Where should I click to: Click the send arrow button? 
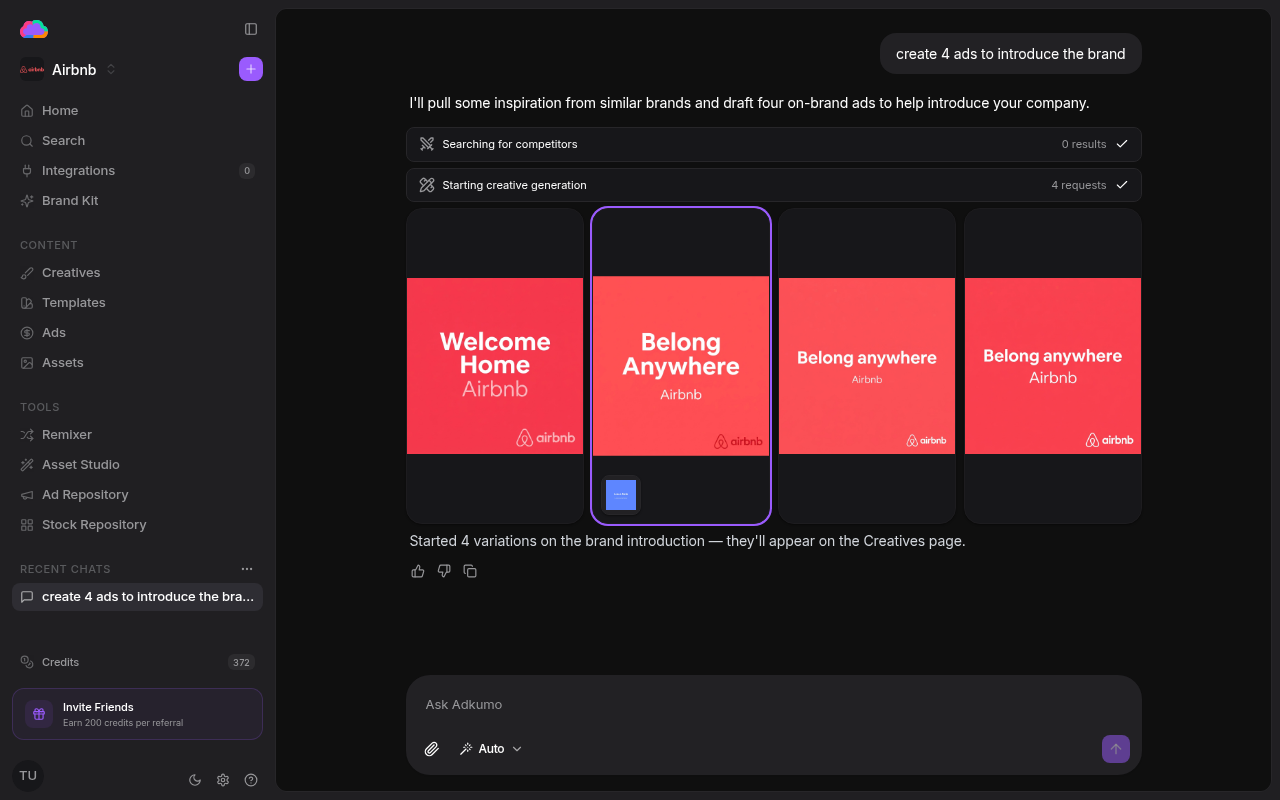1116,749
